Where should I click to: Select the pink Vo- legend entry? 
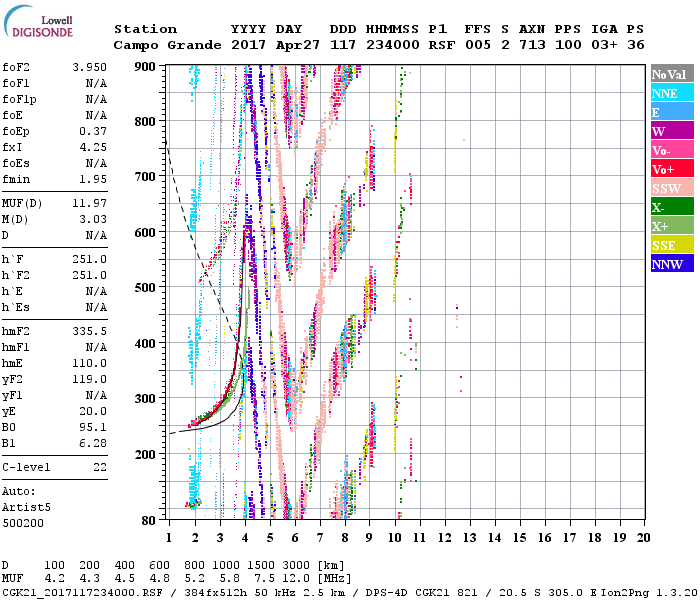pos(671,150)
